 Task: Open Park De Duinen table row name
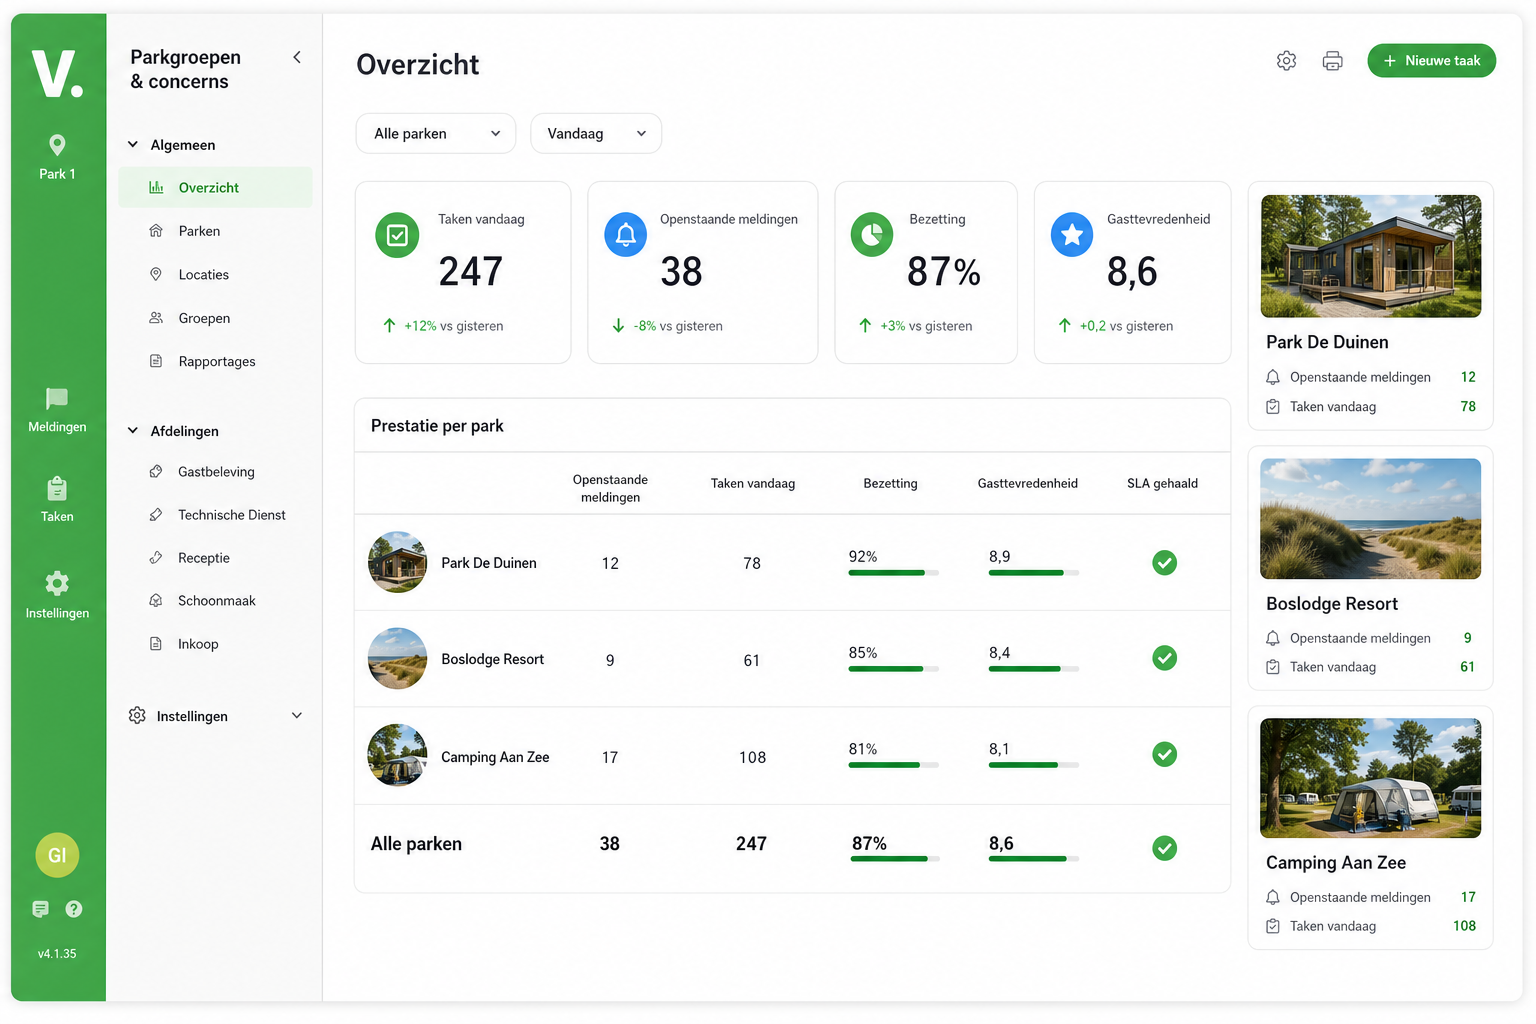tap(489, 563)
